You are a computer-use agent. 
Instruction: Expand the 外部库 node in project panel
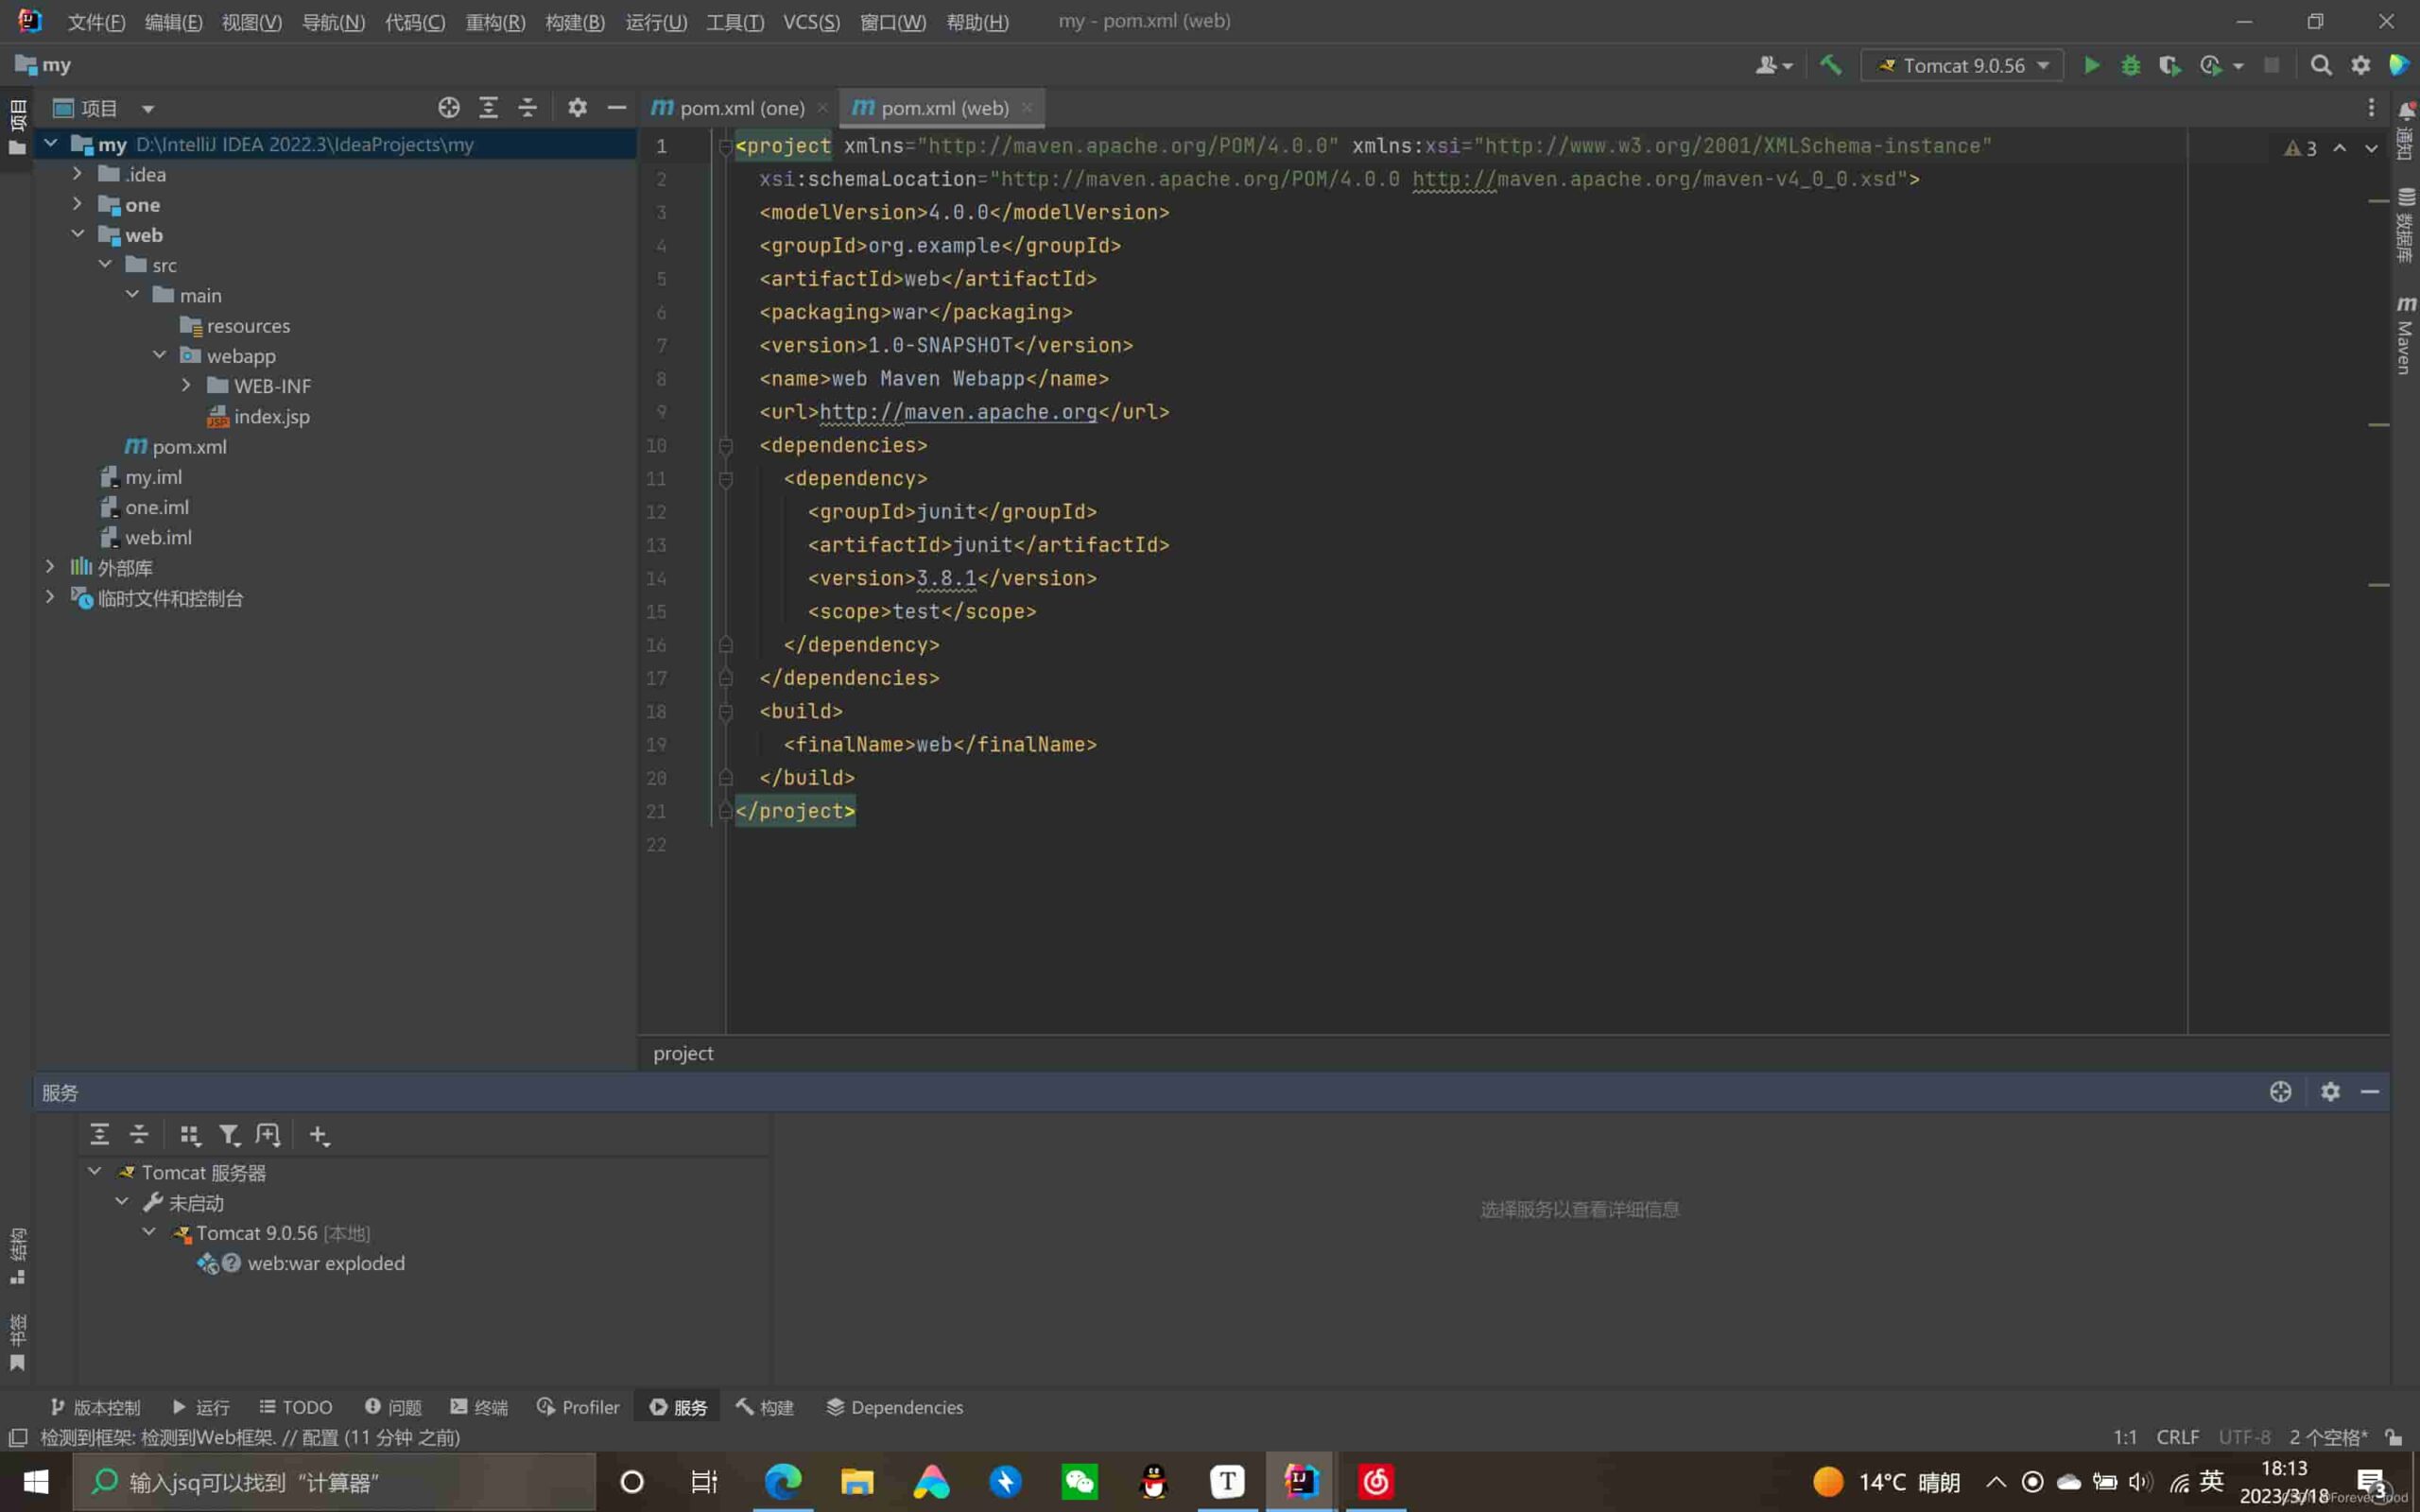click(49, 568)
